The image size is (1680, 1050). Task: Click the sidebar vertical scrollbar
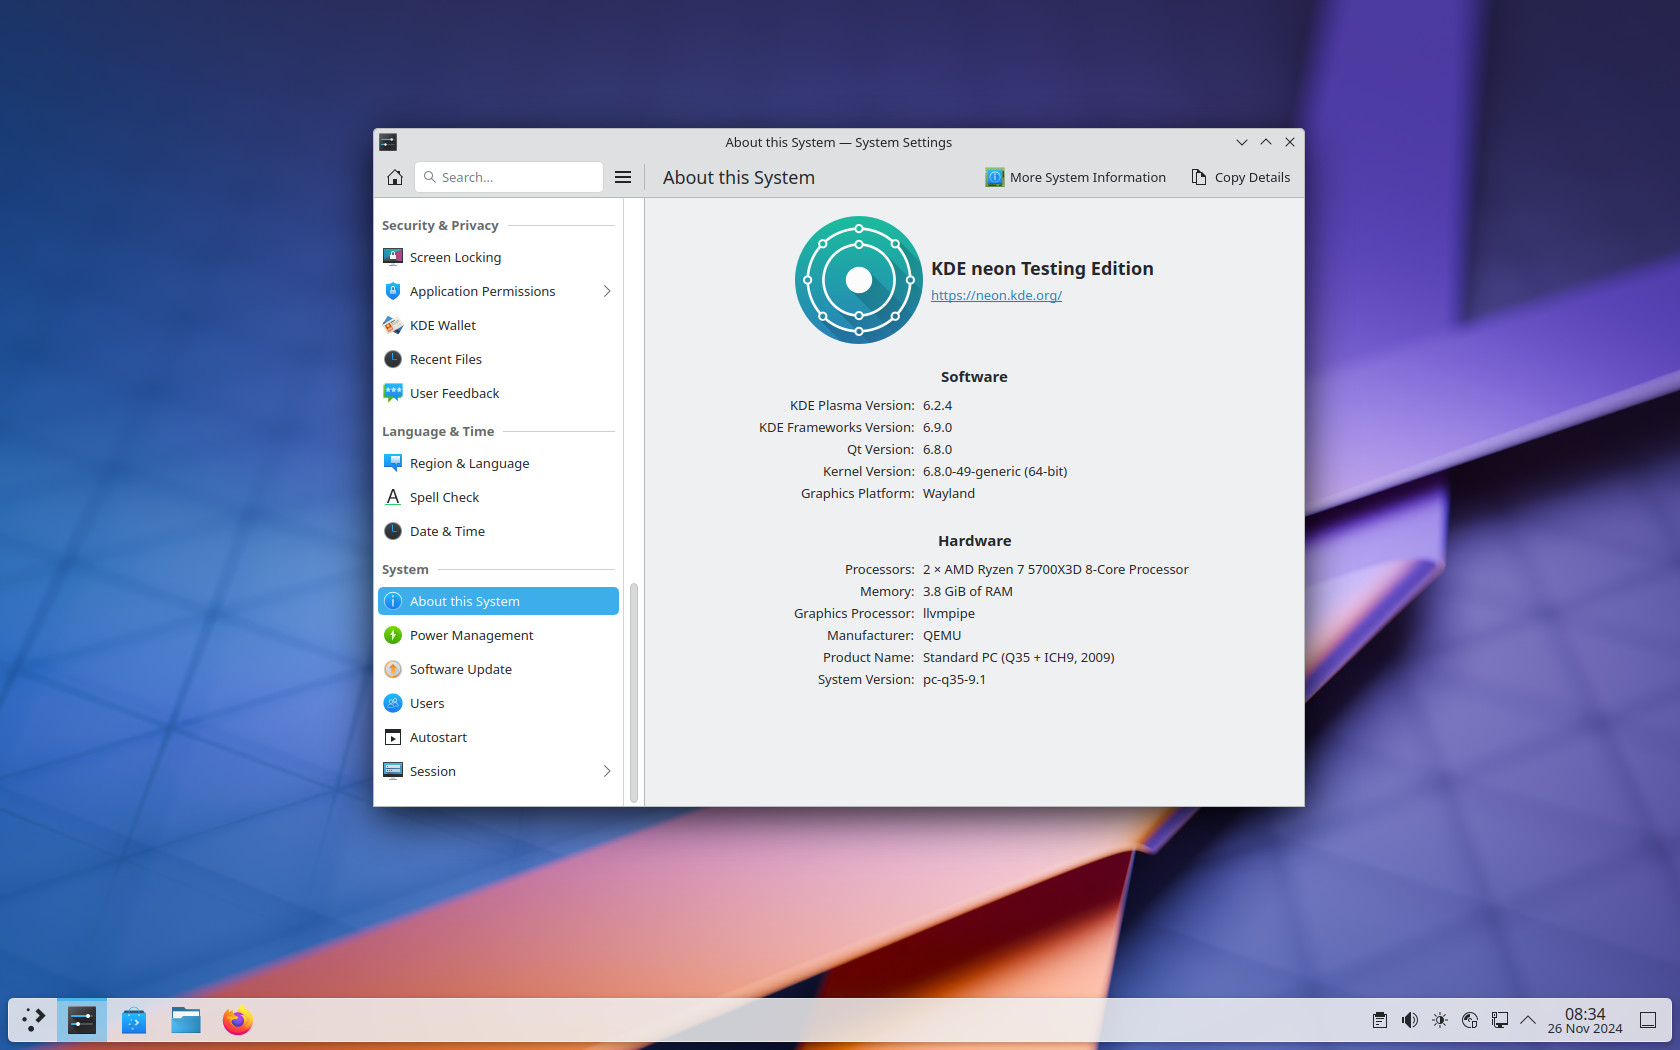click(634, 692)
